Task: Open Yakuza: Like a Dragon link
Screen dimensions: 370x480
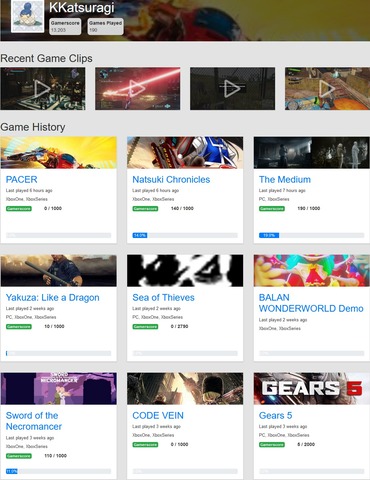Action: (x=52, y=297)
